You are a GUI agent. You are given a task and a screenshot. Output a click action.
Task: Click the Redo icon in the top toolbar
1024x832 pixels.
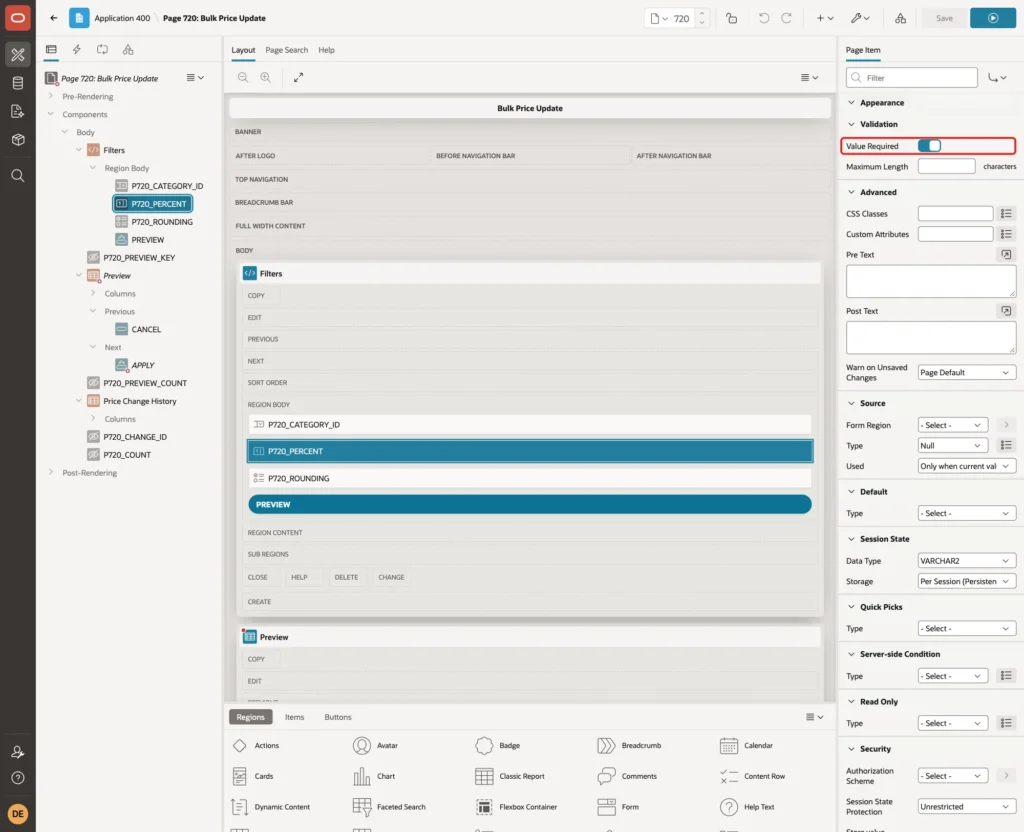786,18
